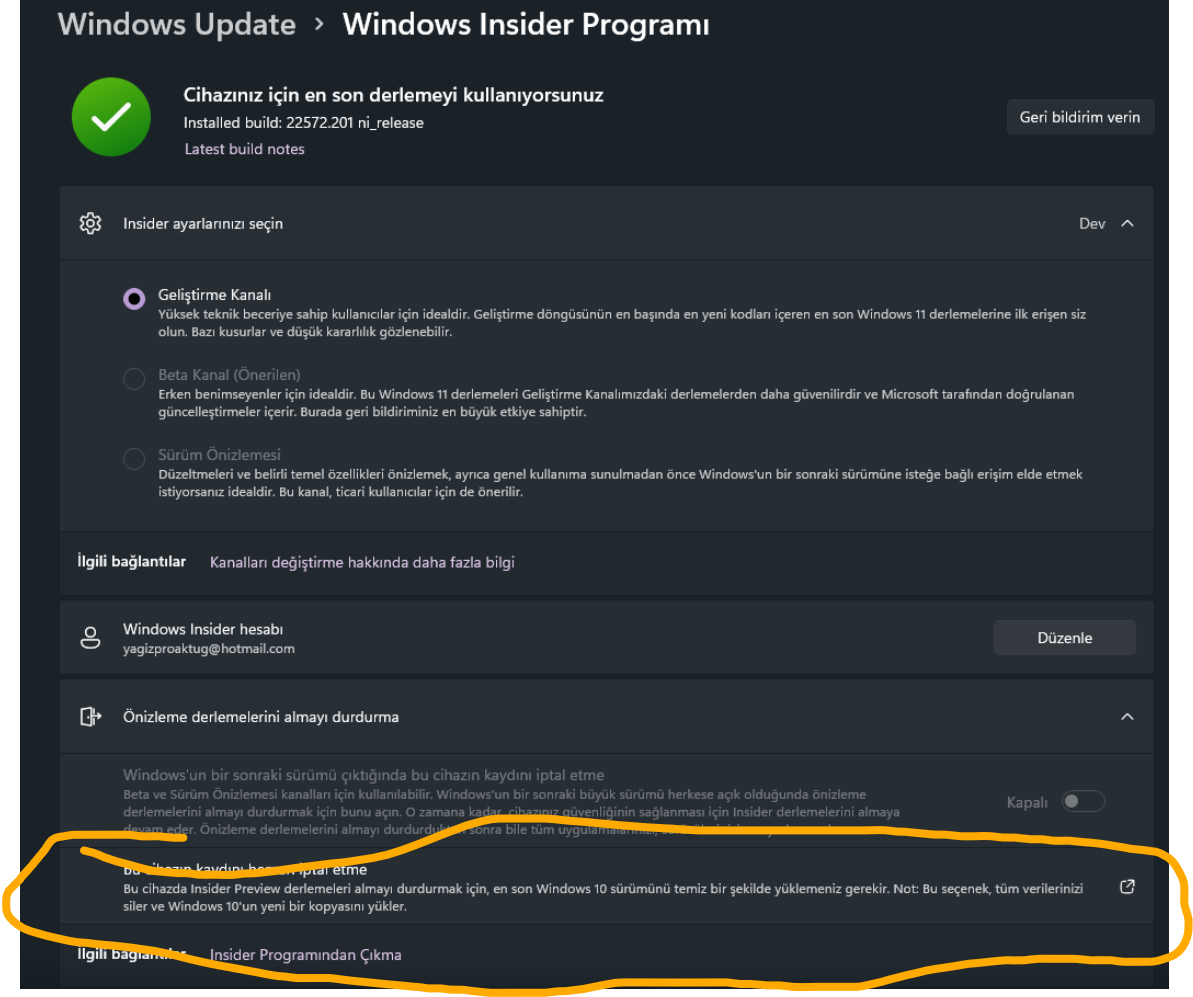Go back to Windows Update breadcrumb

177,24
